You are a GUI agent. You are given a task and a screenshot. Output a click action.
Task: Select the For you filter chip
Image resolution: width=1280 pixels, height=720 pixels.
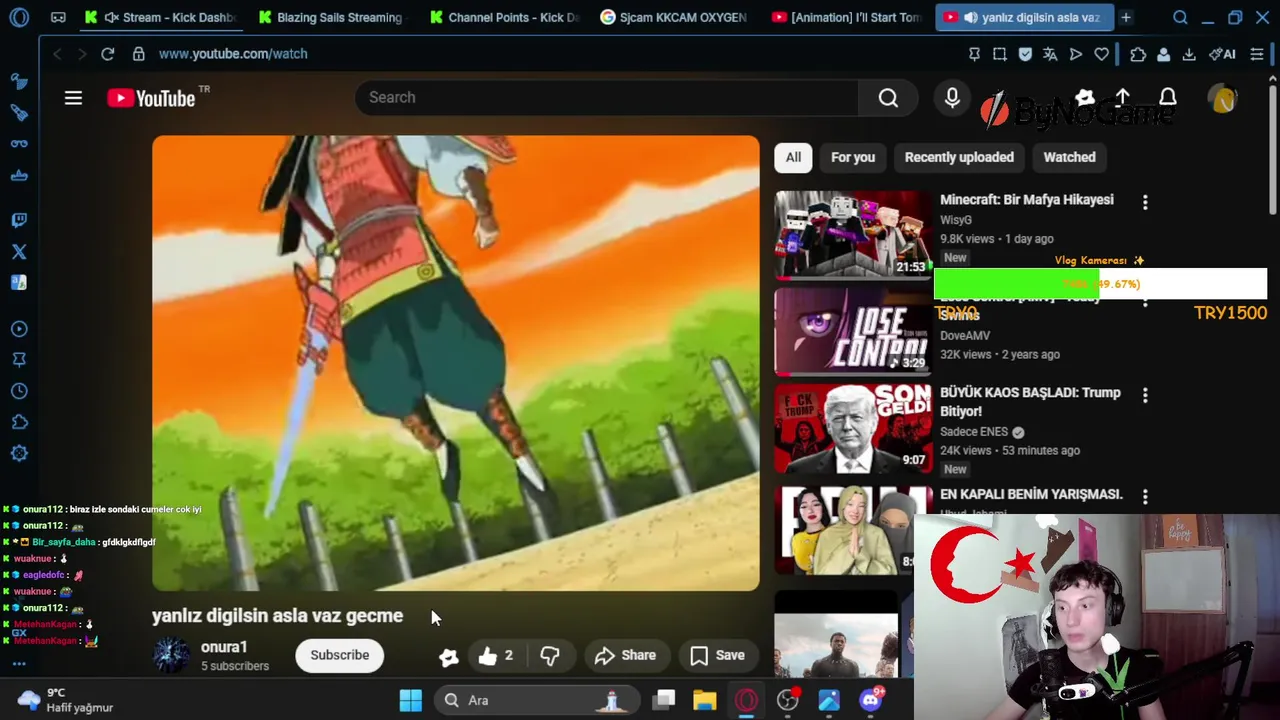(853, 157)
